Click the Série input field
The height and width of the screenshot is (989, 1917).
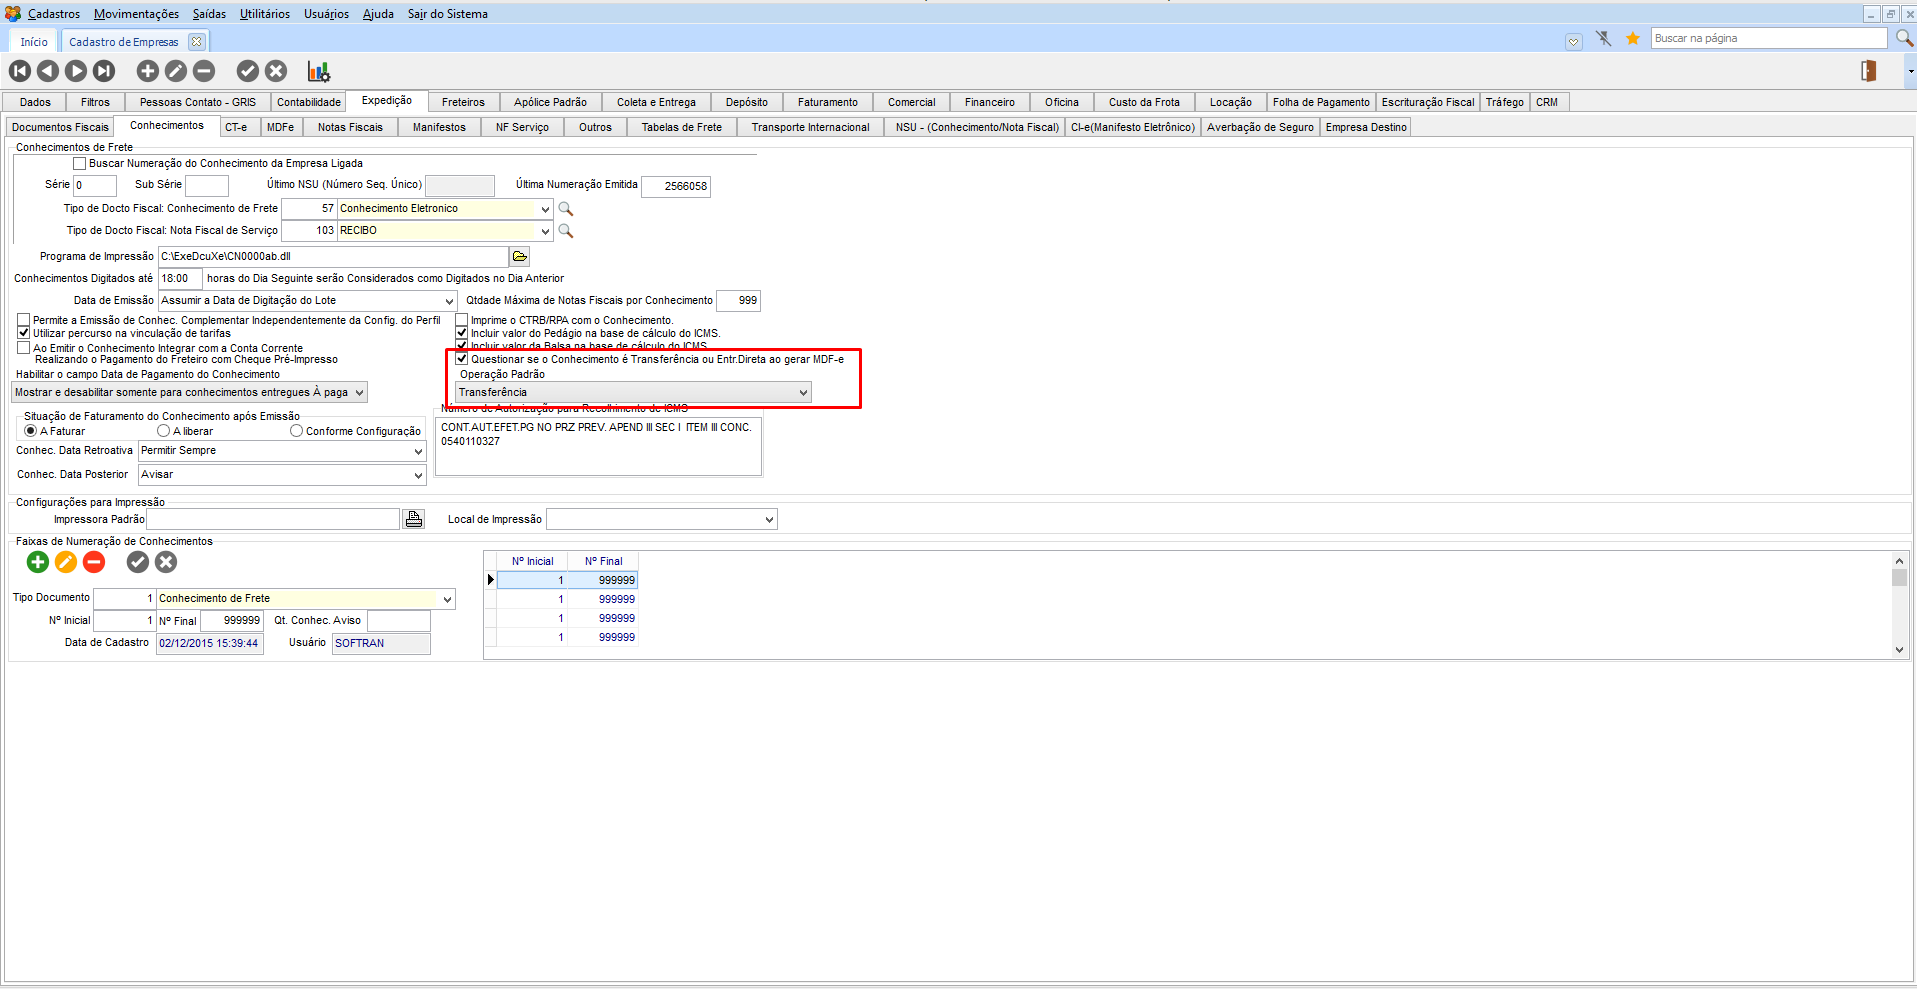click(x=95, y=186)
